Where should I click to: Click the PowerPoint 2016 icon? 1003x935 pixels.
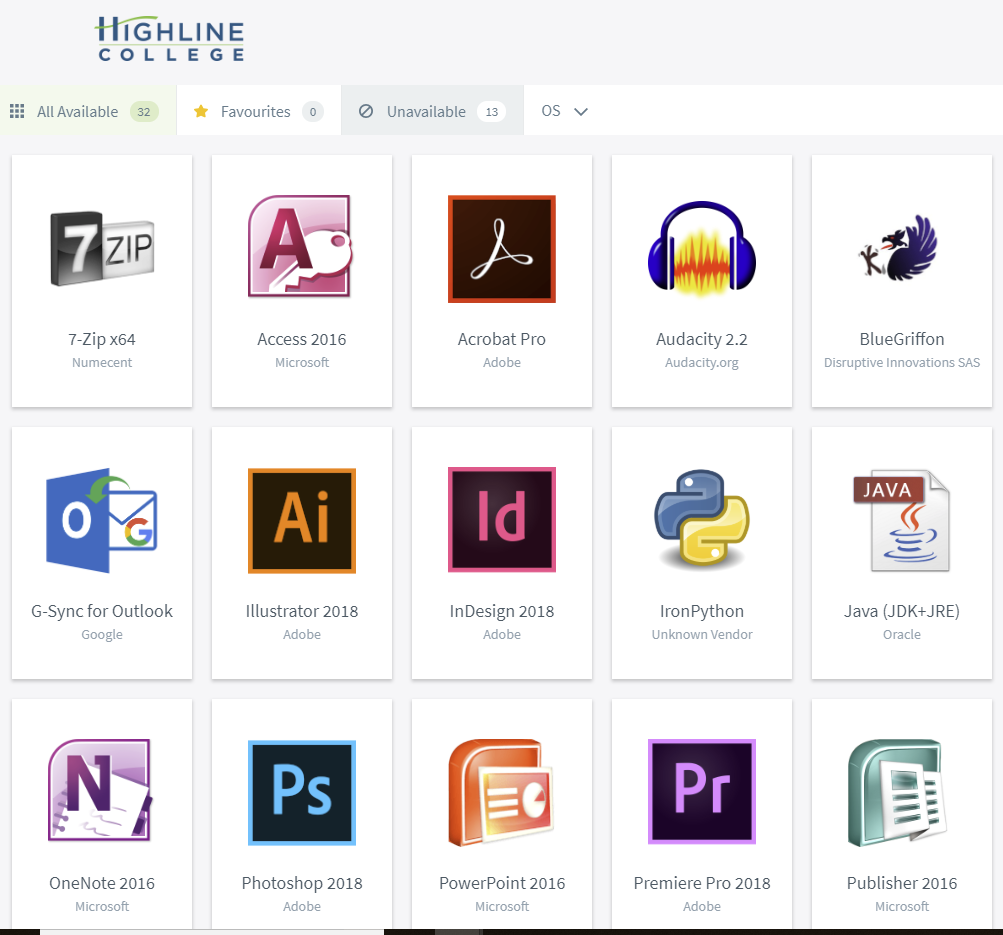502,792
